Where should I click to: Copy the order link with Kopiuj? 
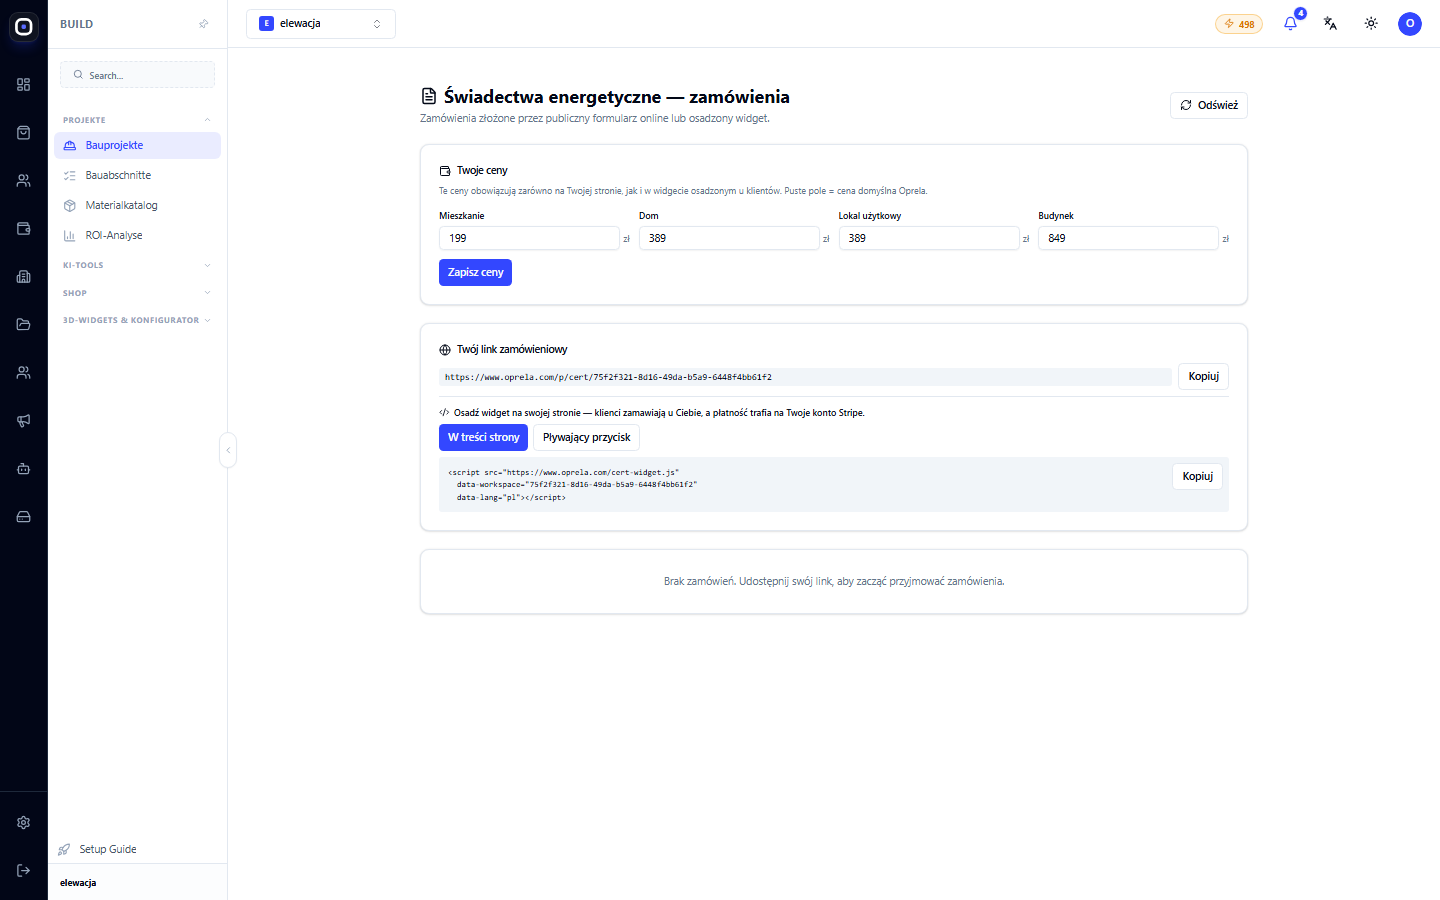1203,377
